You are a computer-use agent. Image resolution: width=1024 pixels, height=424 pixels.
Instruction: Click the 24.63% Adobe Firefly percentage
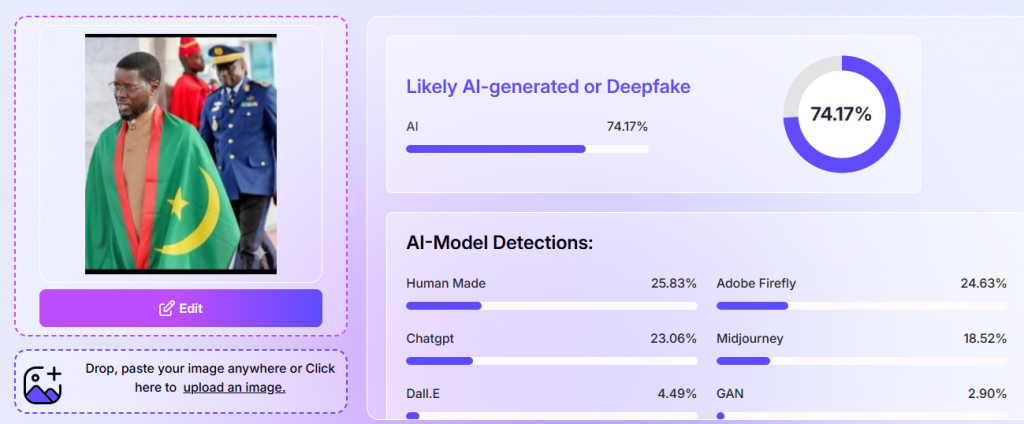pos(983,283)
